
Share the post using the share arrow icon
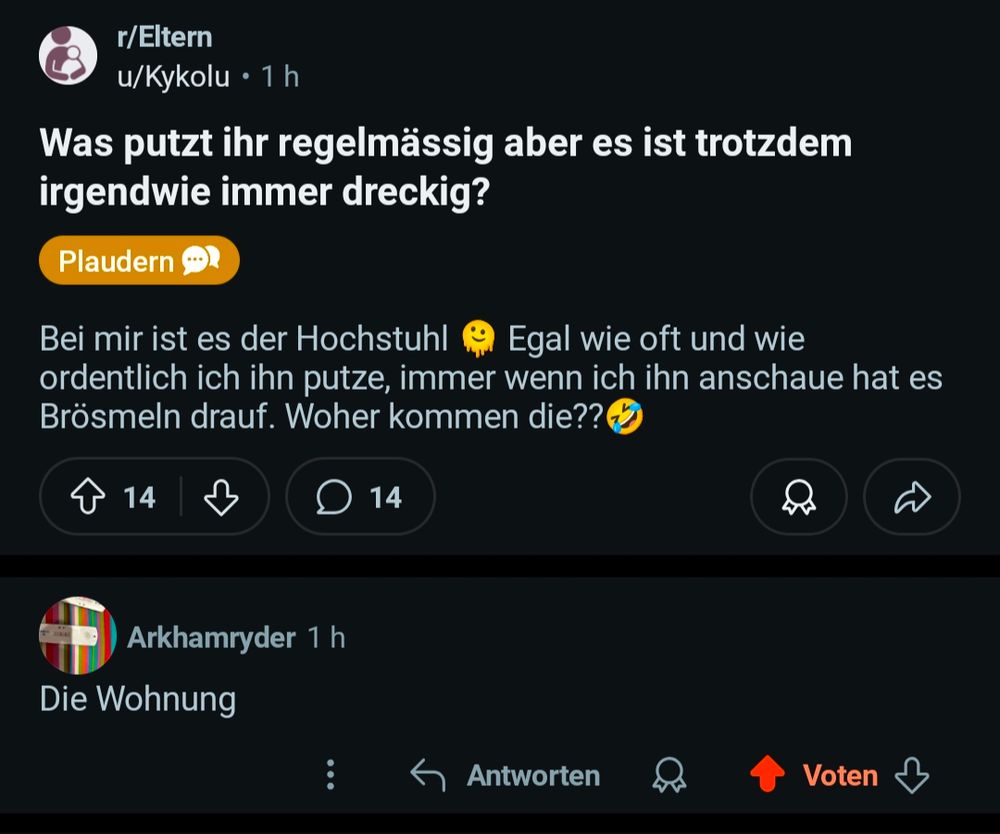(911, 496)
